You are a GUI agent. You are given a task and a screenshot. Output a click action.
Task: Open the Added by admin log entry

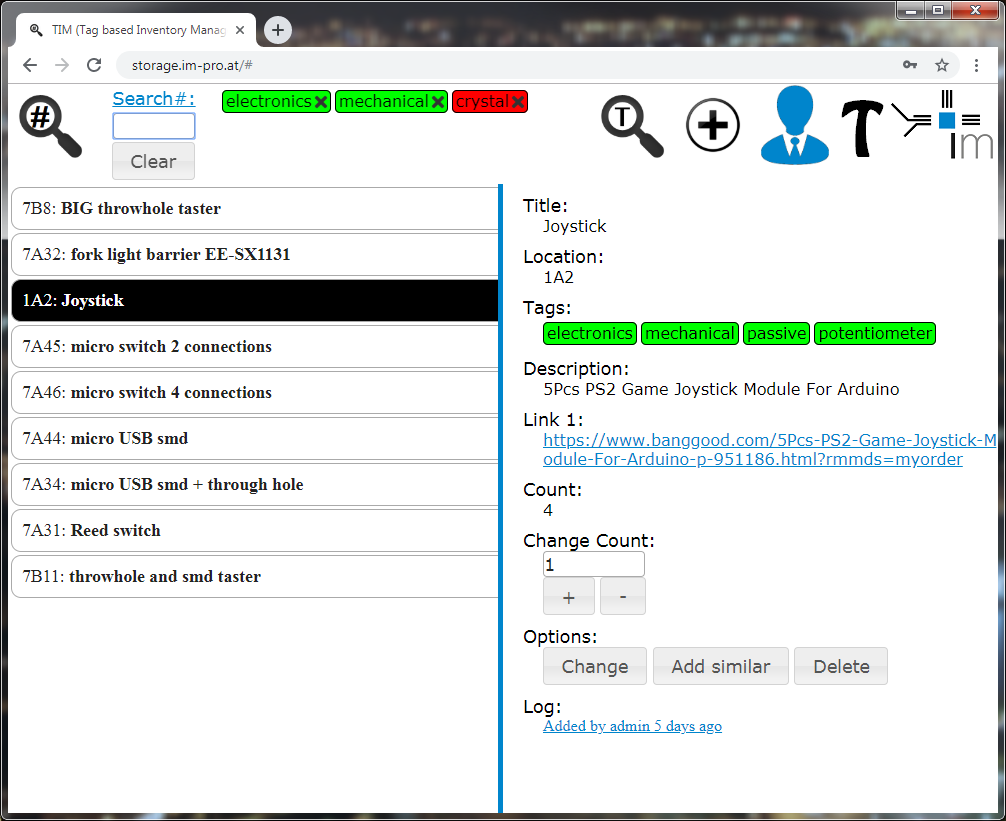[x=632, y=726]
